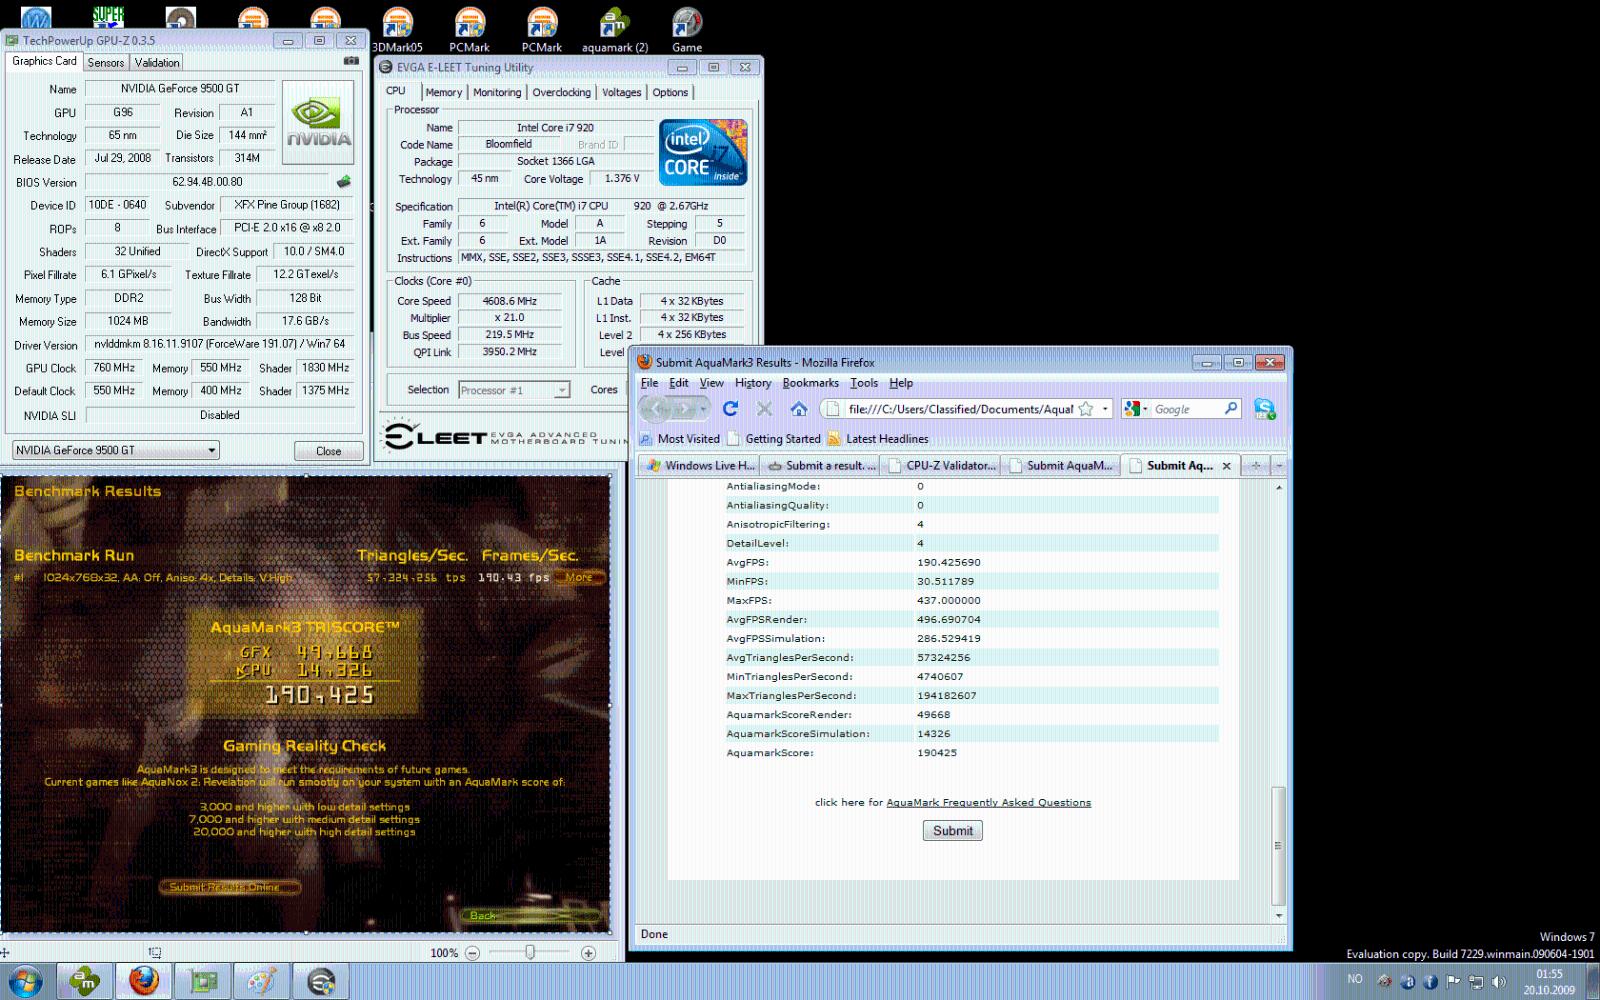Open the Latest Headlines bookmark feed

(x=879, y=438)
